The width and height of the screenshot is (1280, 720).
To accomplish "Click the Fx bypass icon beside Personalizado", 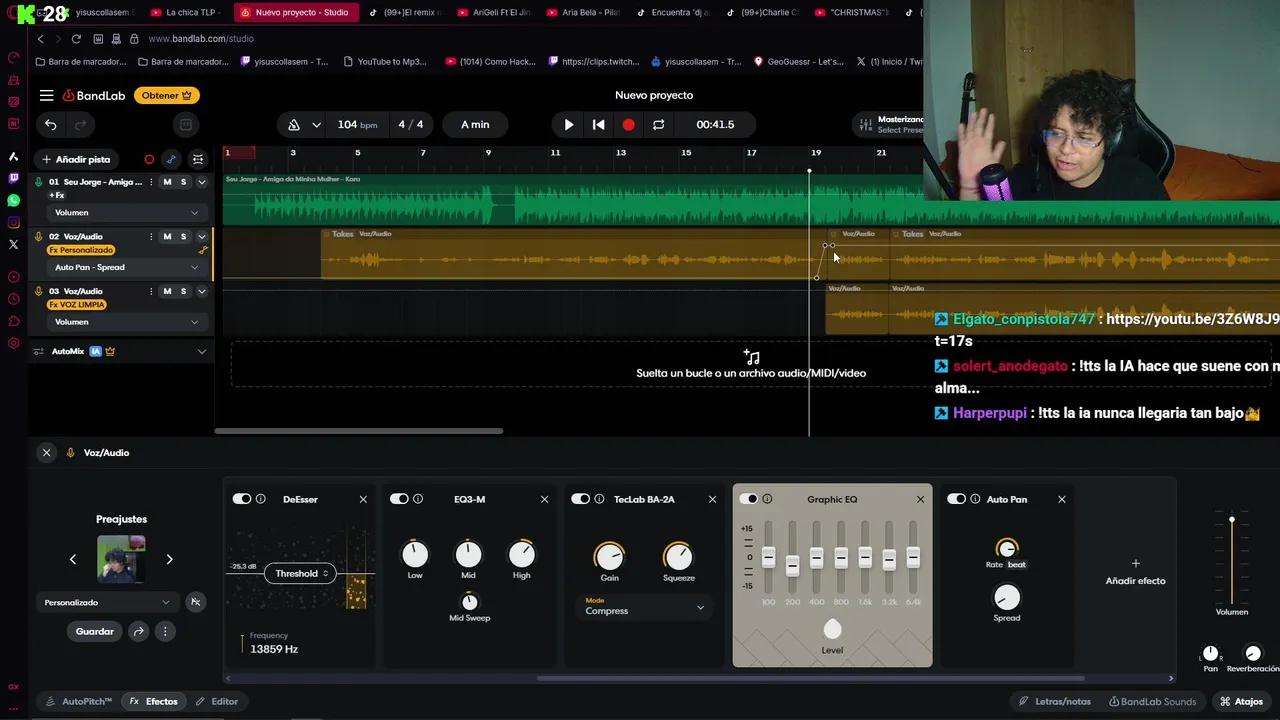I will 195,602.
